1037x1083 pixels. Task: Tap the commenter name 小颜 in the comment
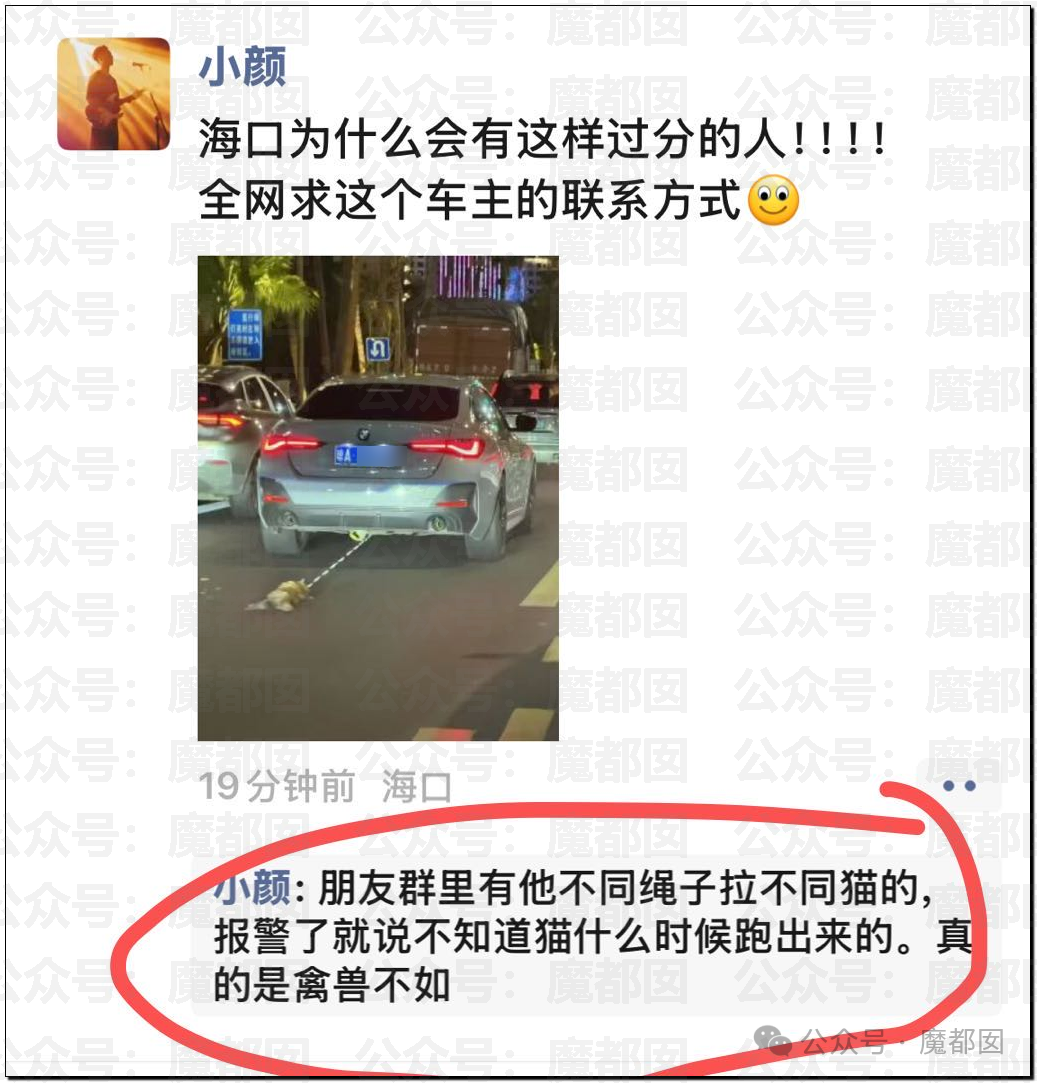click(x=251, y=888)
